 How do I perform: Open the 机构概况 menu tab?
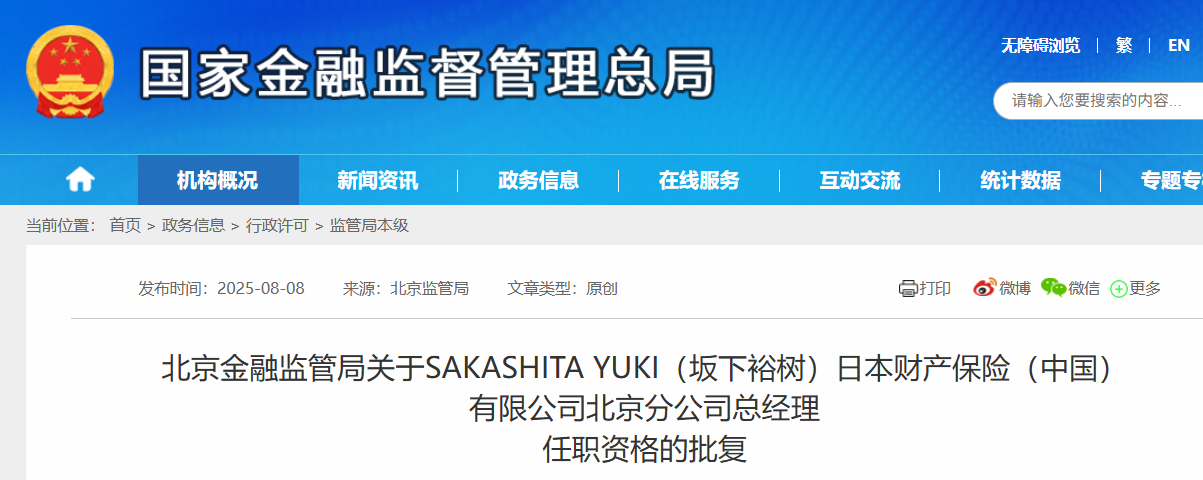218,180
